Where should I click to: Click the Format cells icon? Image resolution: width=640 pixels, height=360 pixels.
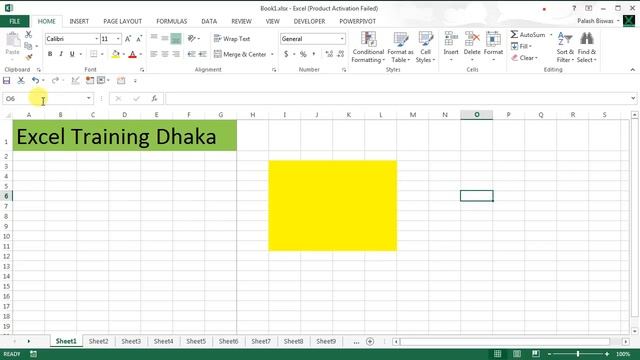[493, 39]
